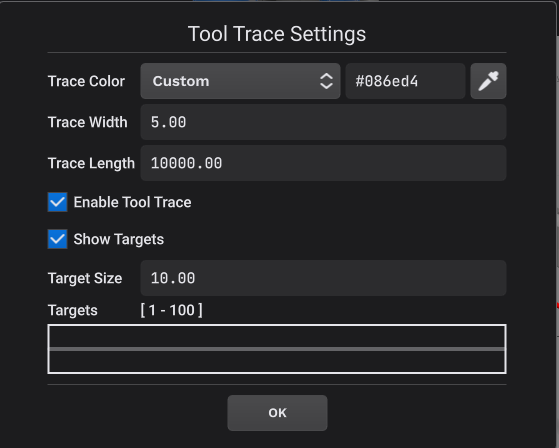Click the Trace Color label
The height and width of the screenshot is (448, 559).
click(x=86, y=81)
